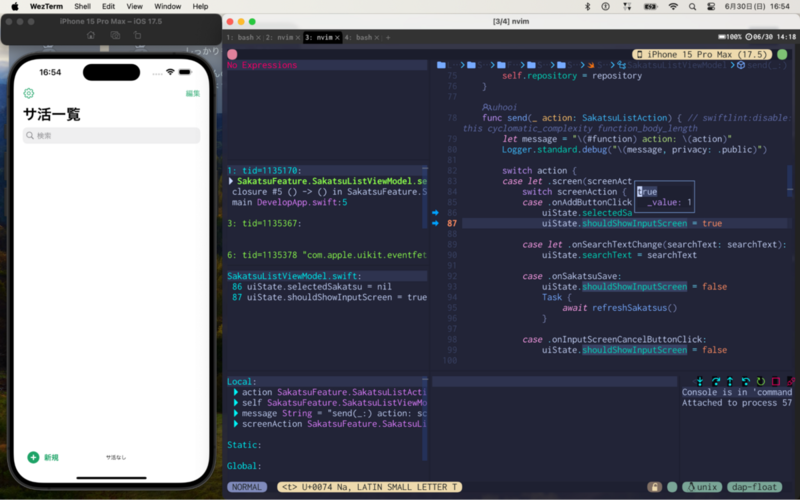The width and height of the screenshot is (800, 500).
Task: Click the debugger step out icon
Action: (730, 381)
